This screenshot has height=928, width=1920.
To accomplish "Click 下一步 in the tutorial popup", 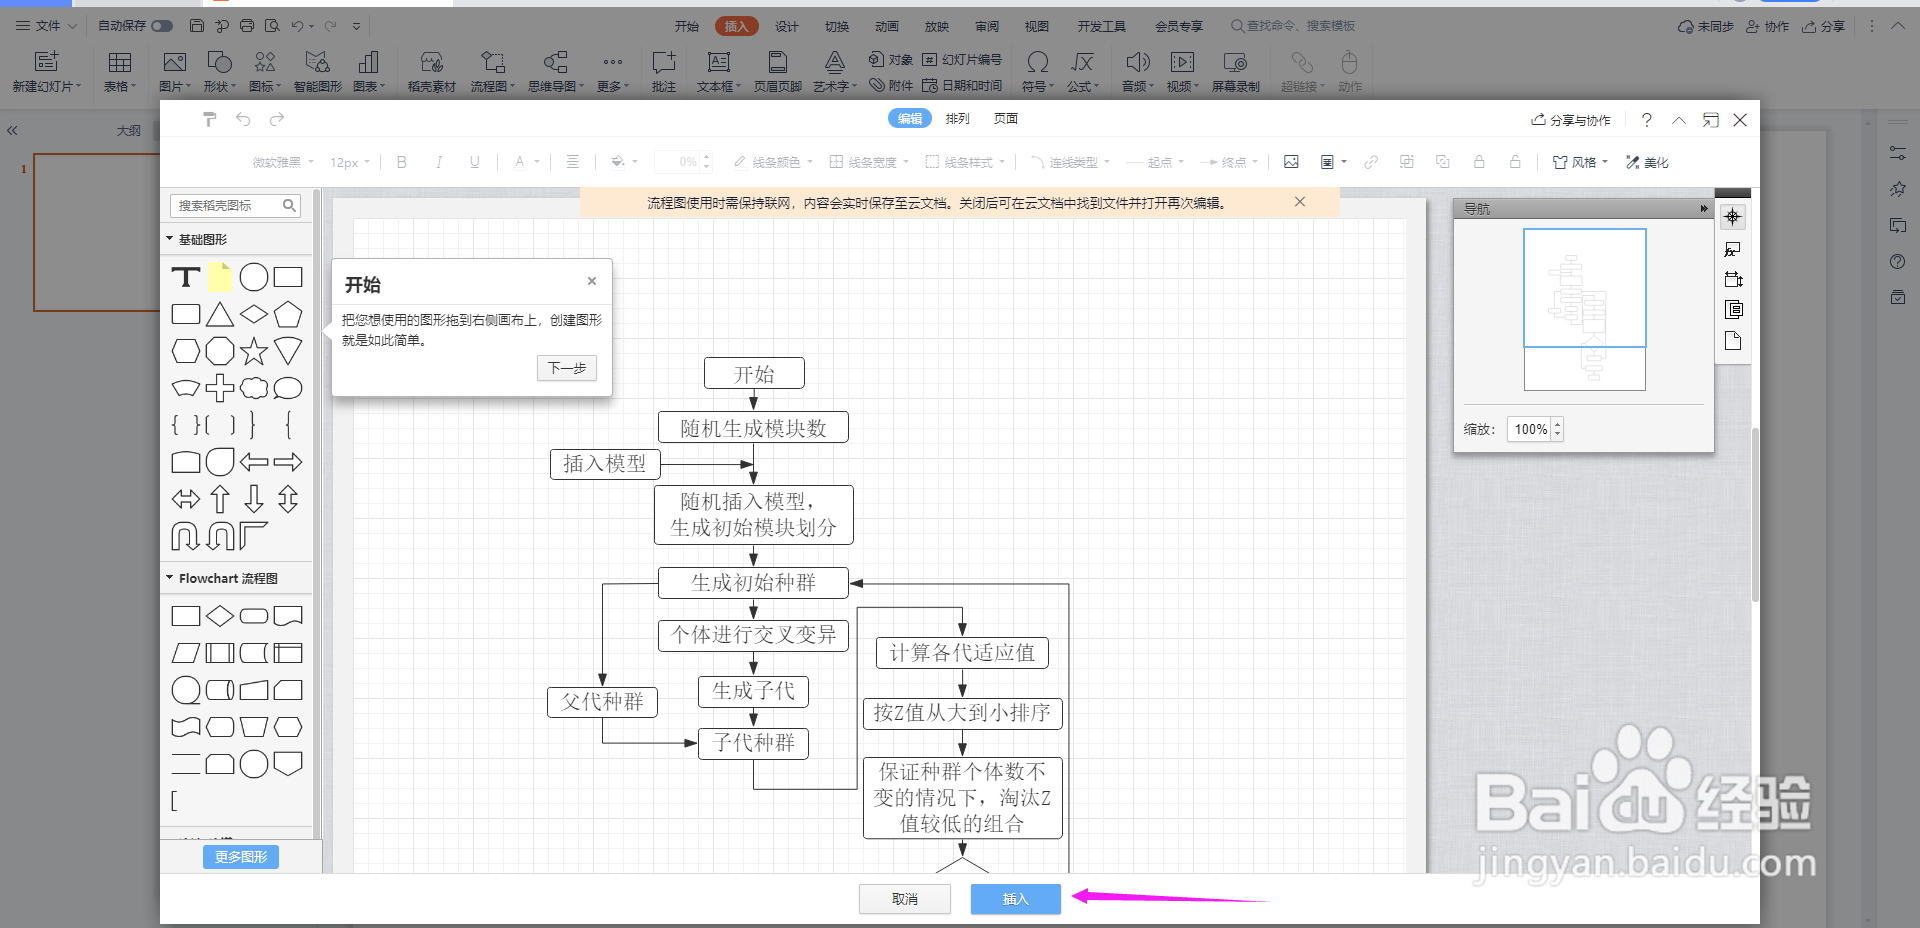I will pos(567,368).
